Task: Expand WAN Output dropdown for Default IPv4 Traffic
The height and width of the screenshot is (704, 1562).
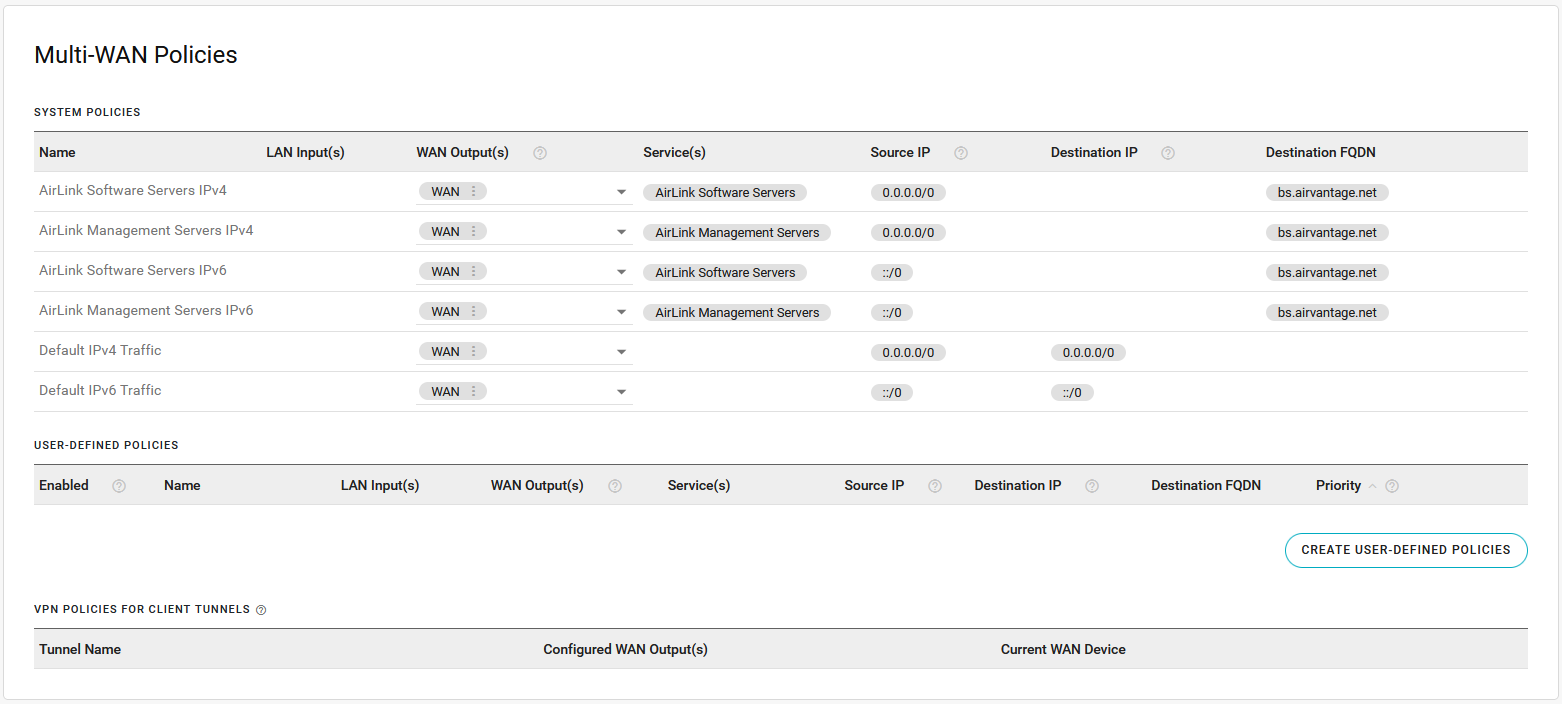Action: (621, 352)
